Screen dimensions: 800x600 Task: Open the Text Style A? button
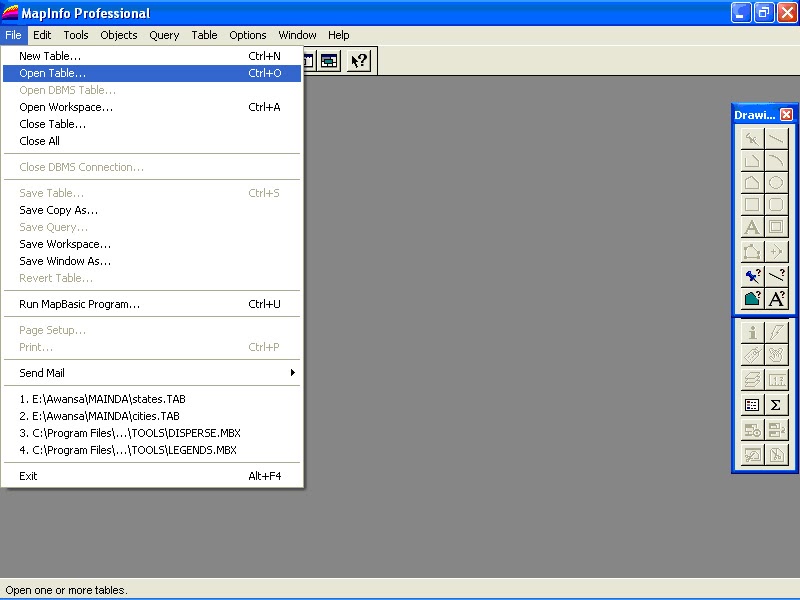[x=776, y=298]
